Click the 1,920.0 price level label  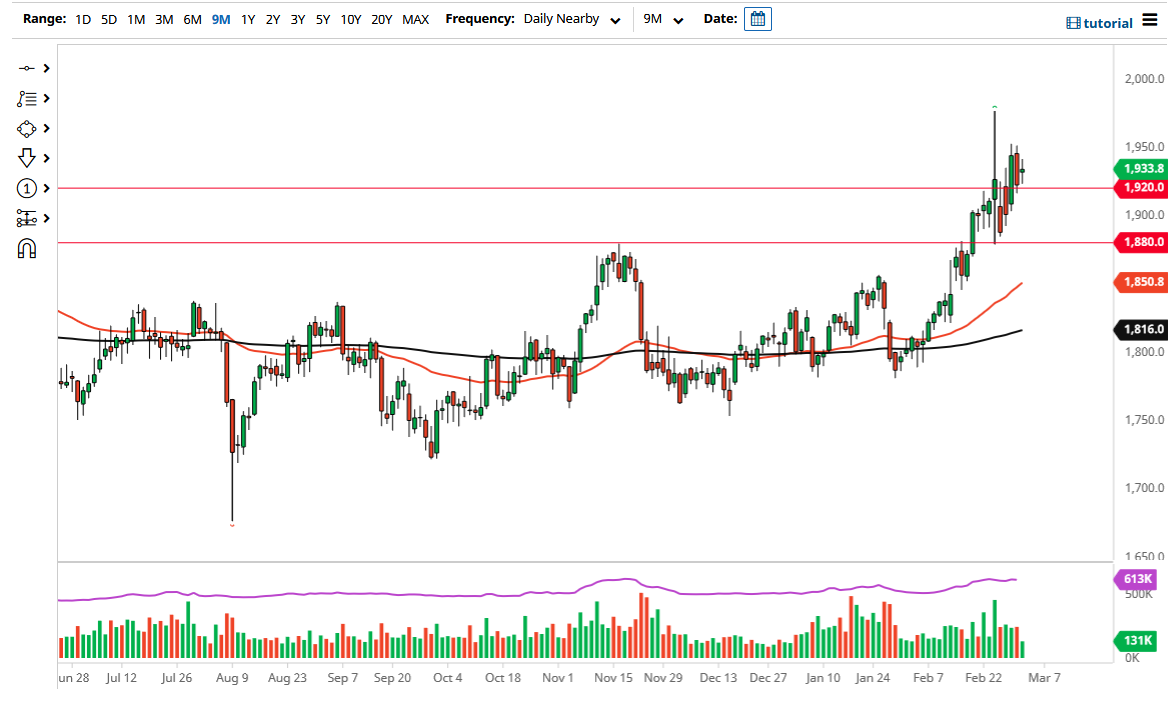point(1140,187)
